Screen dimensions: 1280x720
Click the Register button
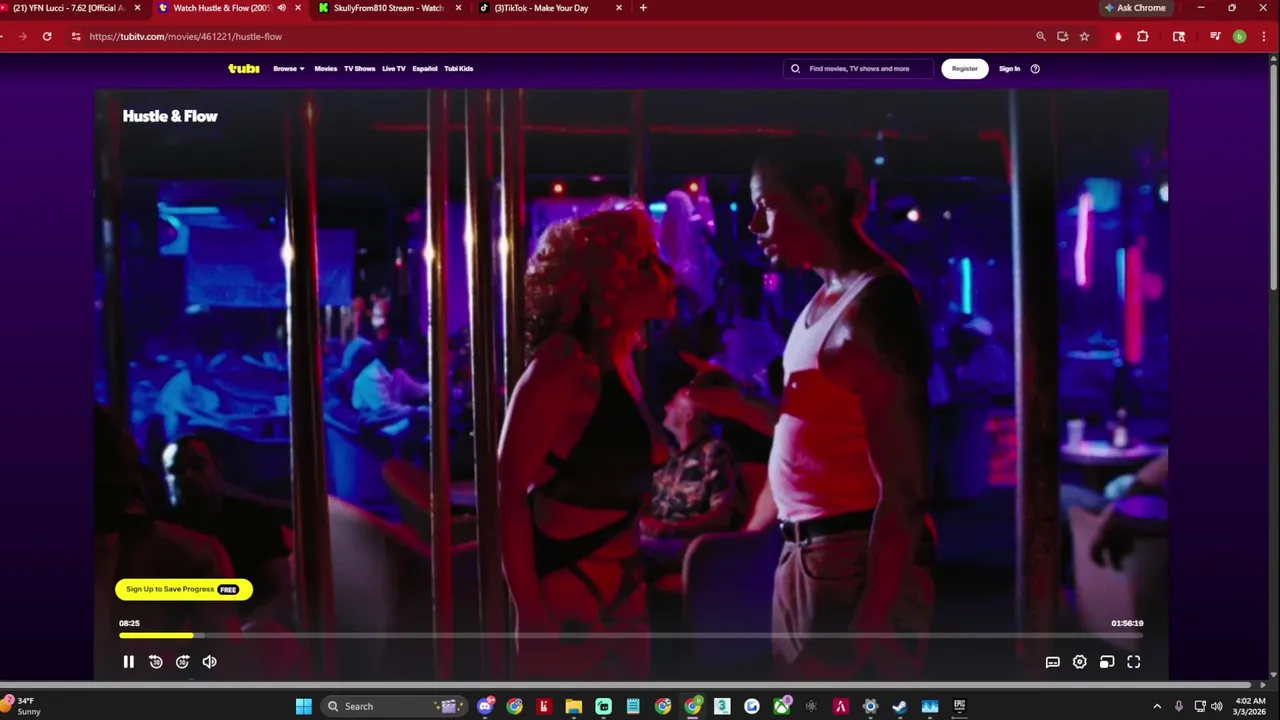(x=965, y=69)
